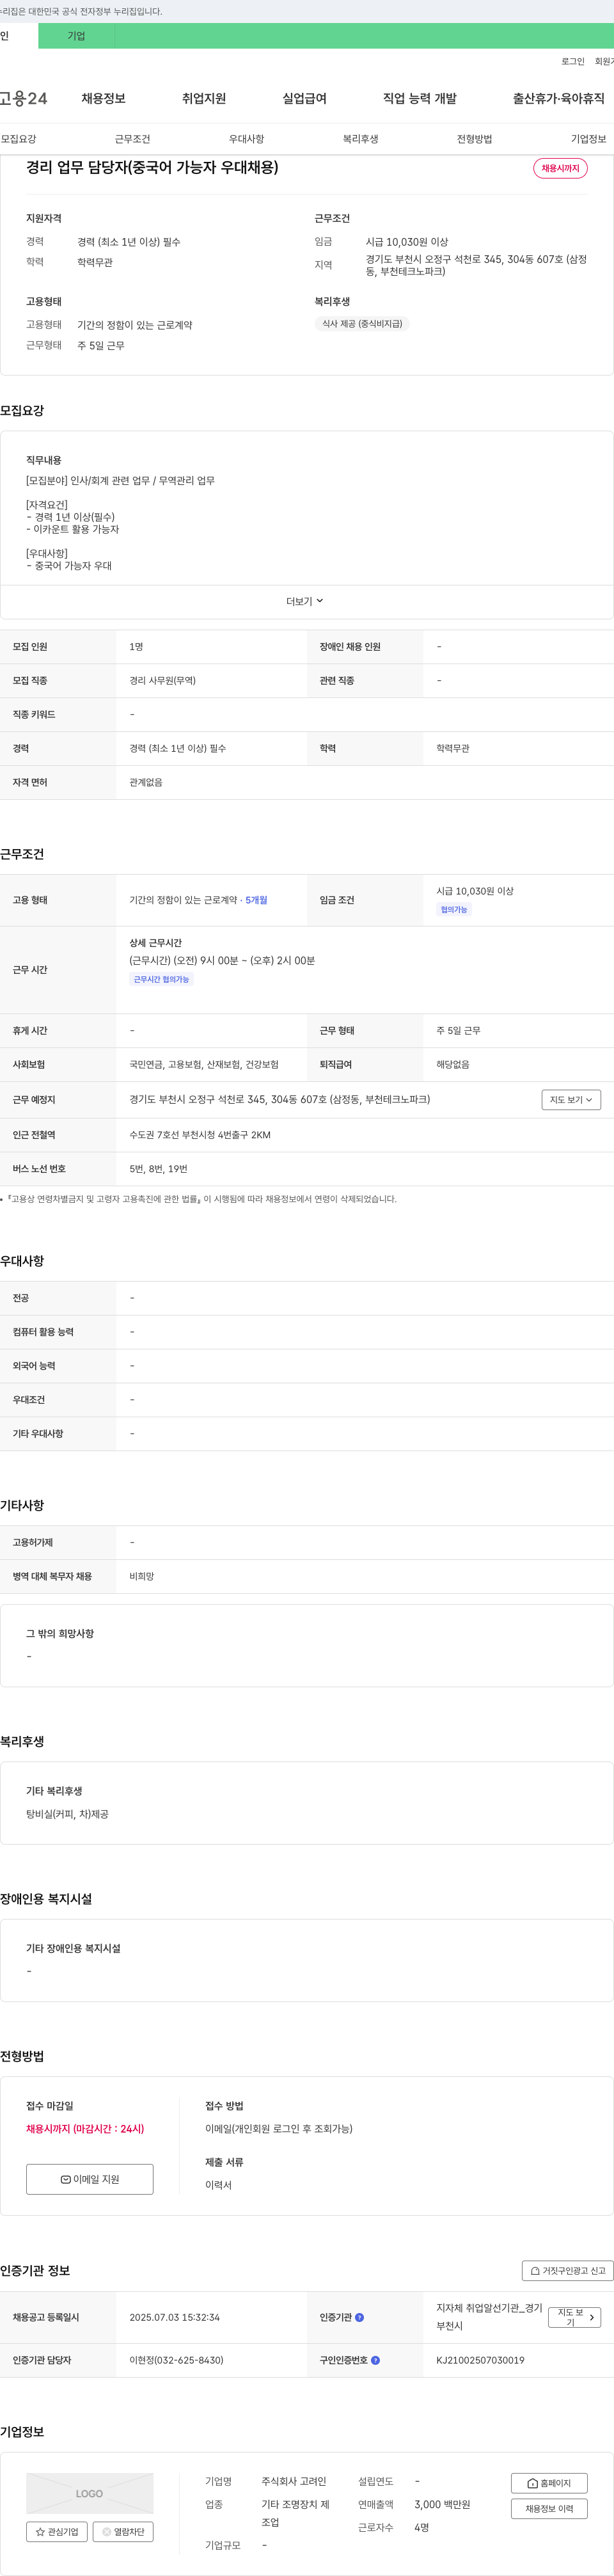Screen dimensions: 614x2576
Task: Click 지자체 취업알선기관_경기 부천시 text
Action: 489,2317
